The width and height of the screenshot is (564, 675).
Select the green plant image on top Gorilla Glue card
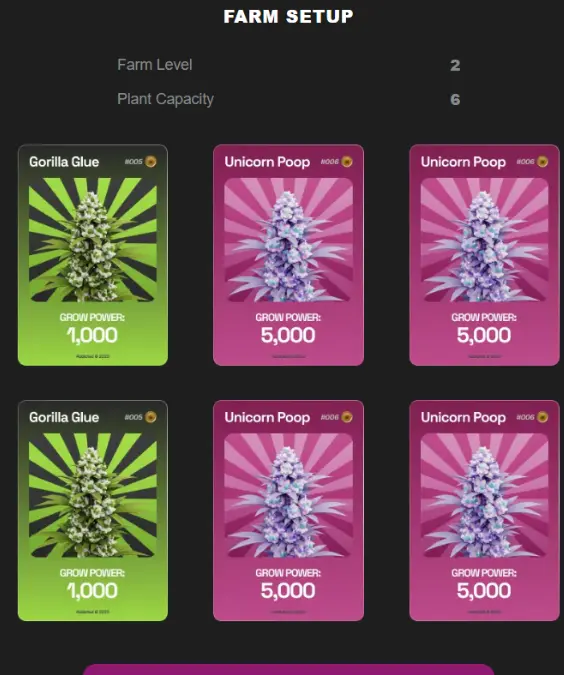point(93,240)
